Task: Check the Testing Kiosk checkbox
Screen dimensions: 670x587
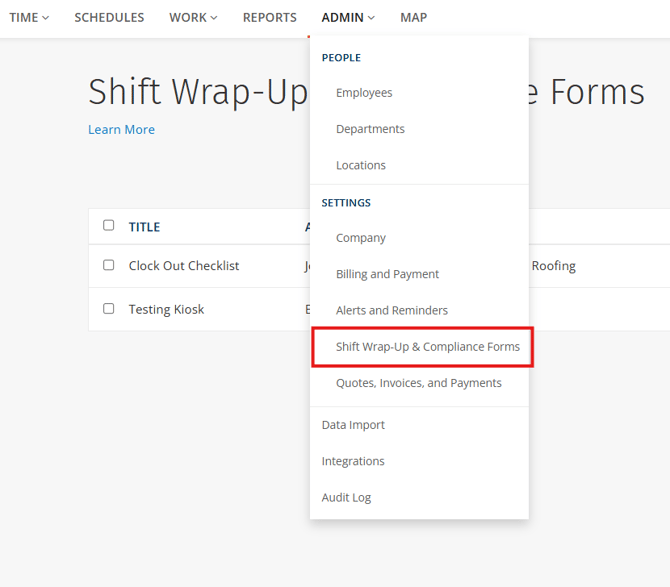Action: pos(109,308)
